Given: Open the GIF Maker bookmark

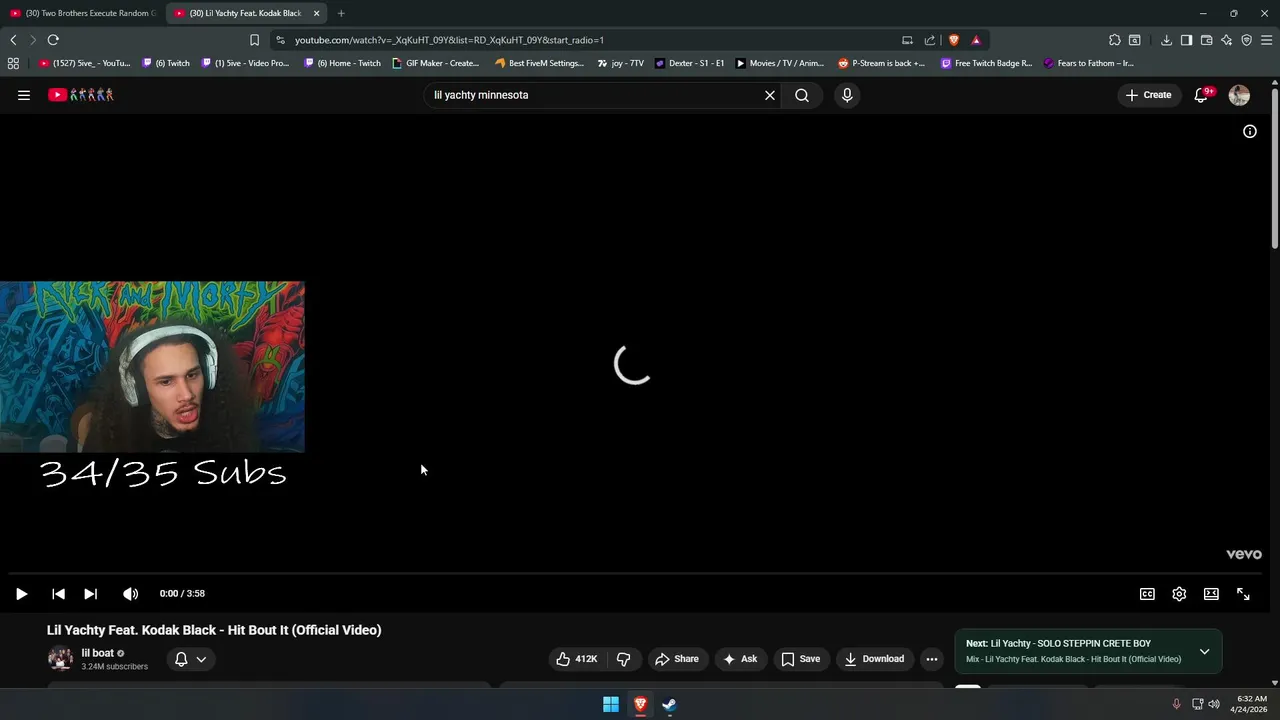Looking at the screenshot, I should coord(436,63).
